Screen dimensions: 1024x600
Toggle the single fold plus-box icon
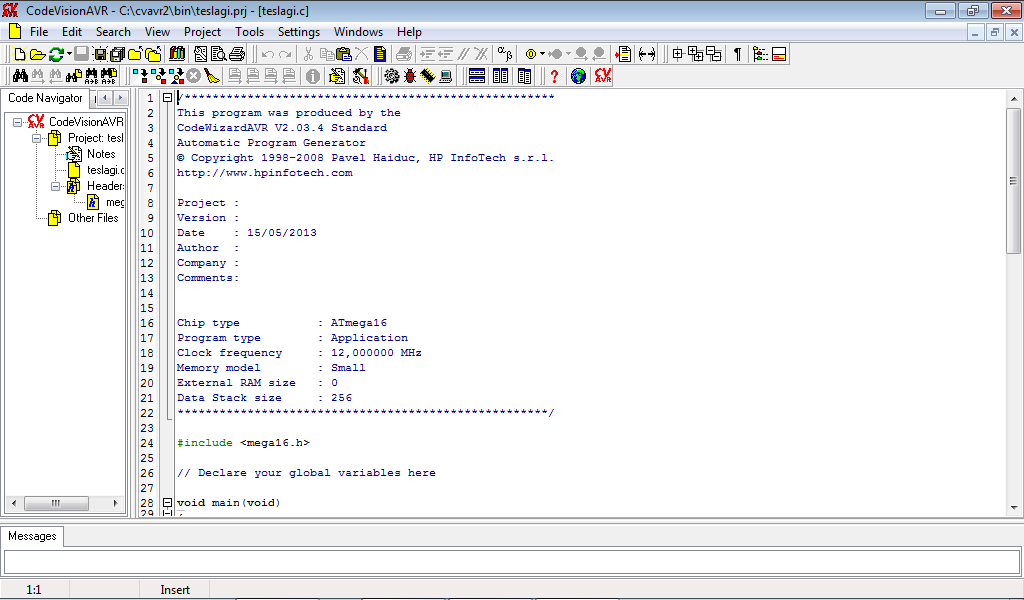[678, 54]
